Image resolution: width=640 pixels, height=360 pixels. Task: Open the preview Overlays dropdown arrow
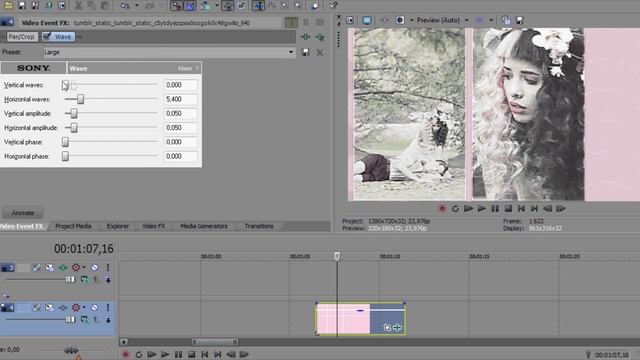point(491,20)
